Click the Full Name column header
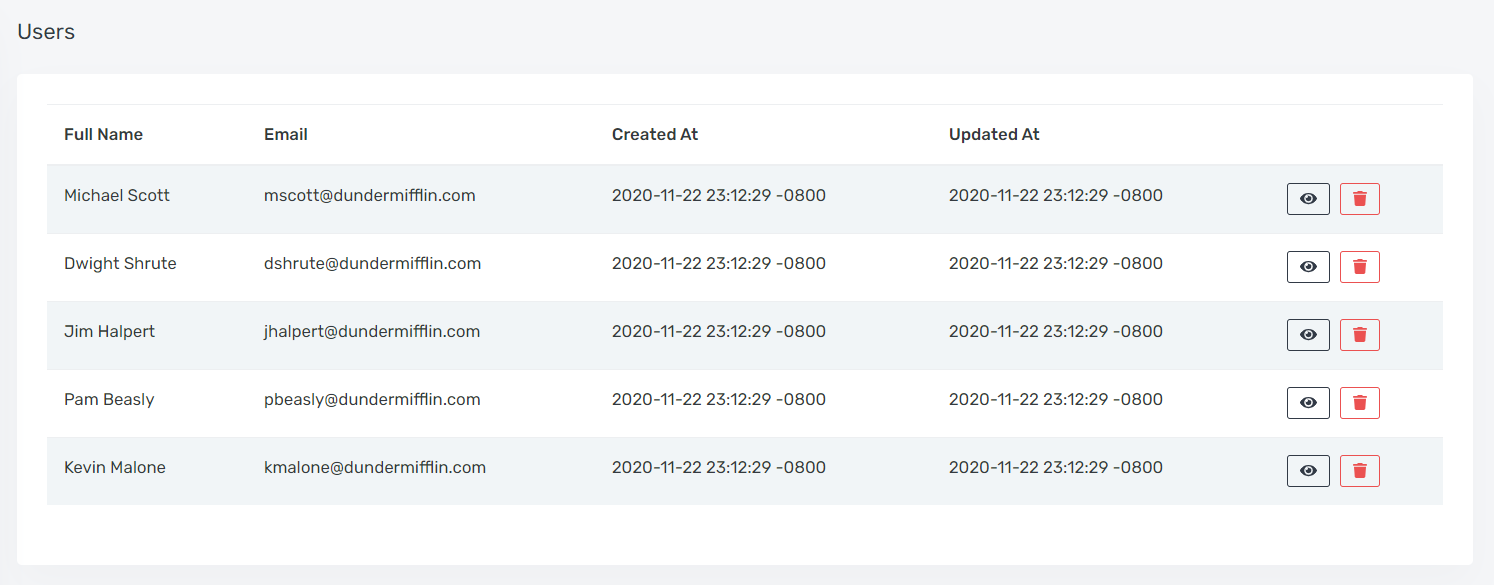The width and height of the screenshot is (1494, 585). click(x=103, y=134)
